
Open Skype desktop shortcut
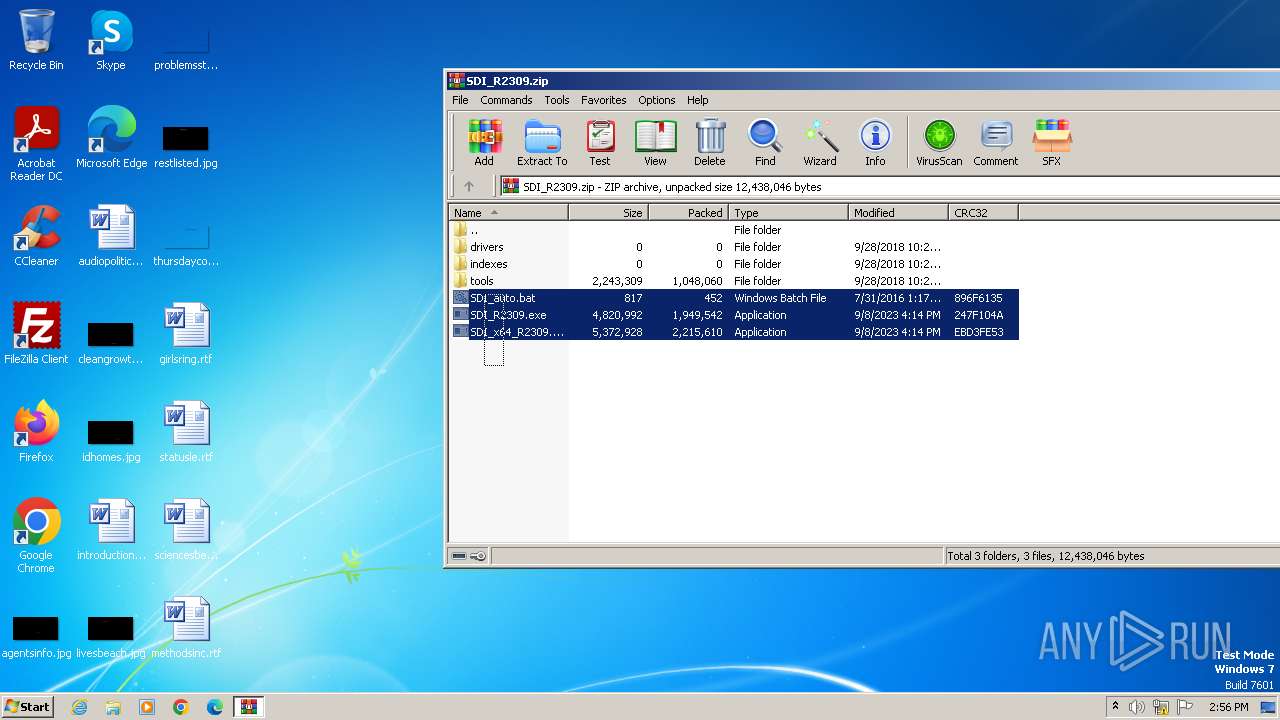click(111, 40)
